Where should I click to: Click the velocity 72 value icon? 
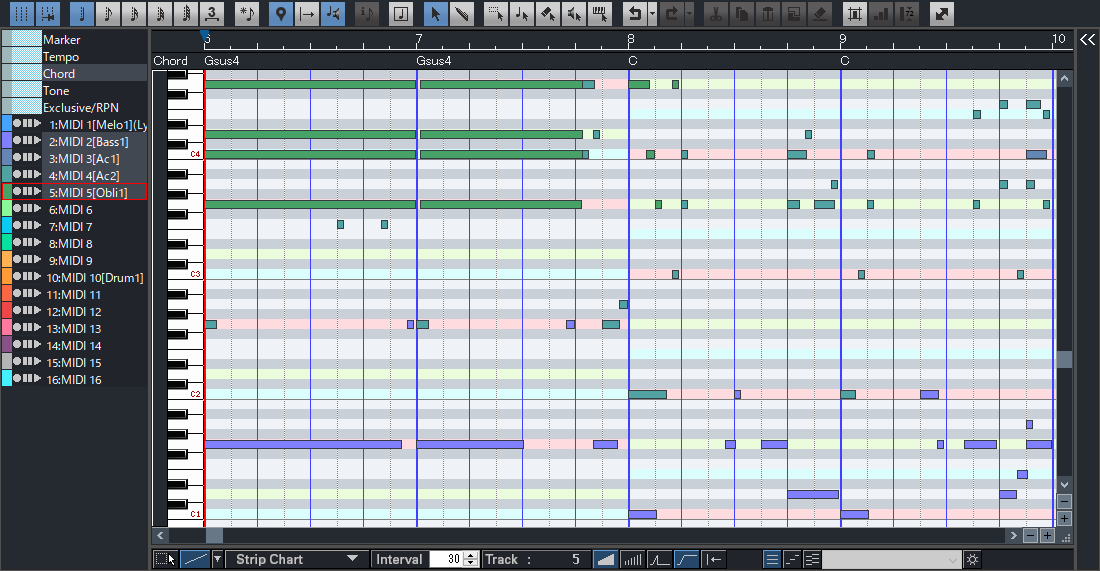pyautogui.click(x=906, y=13)
